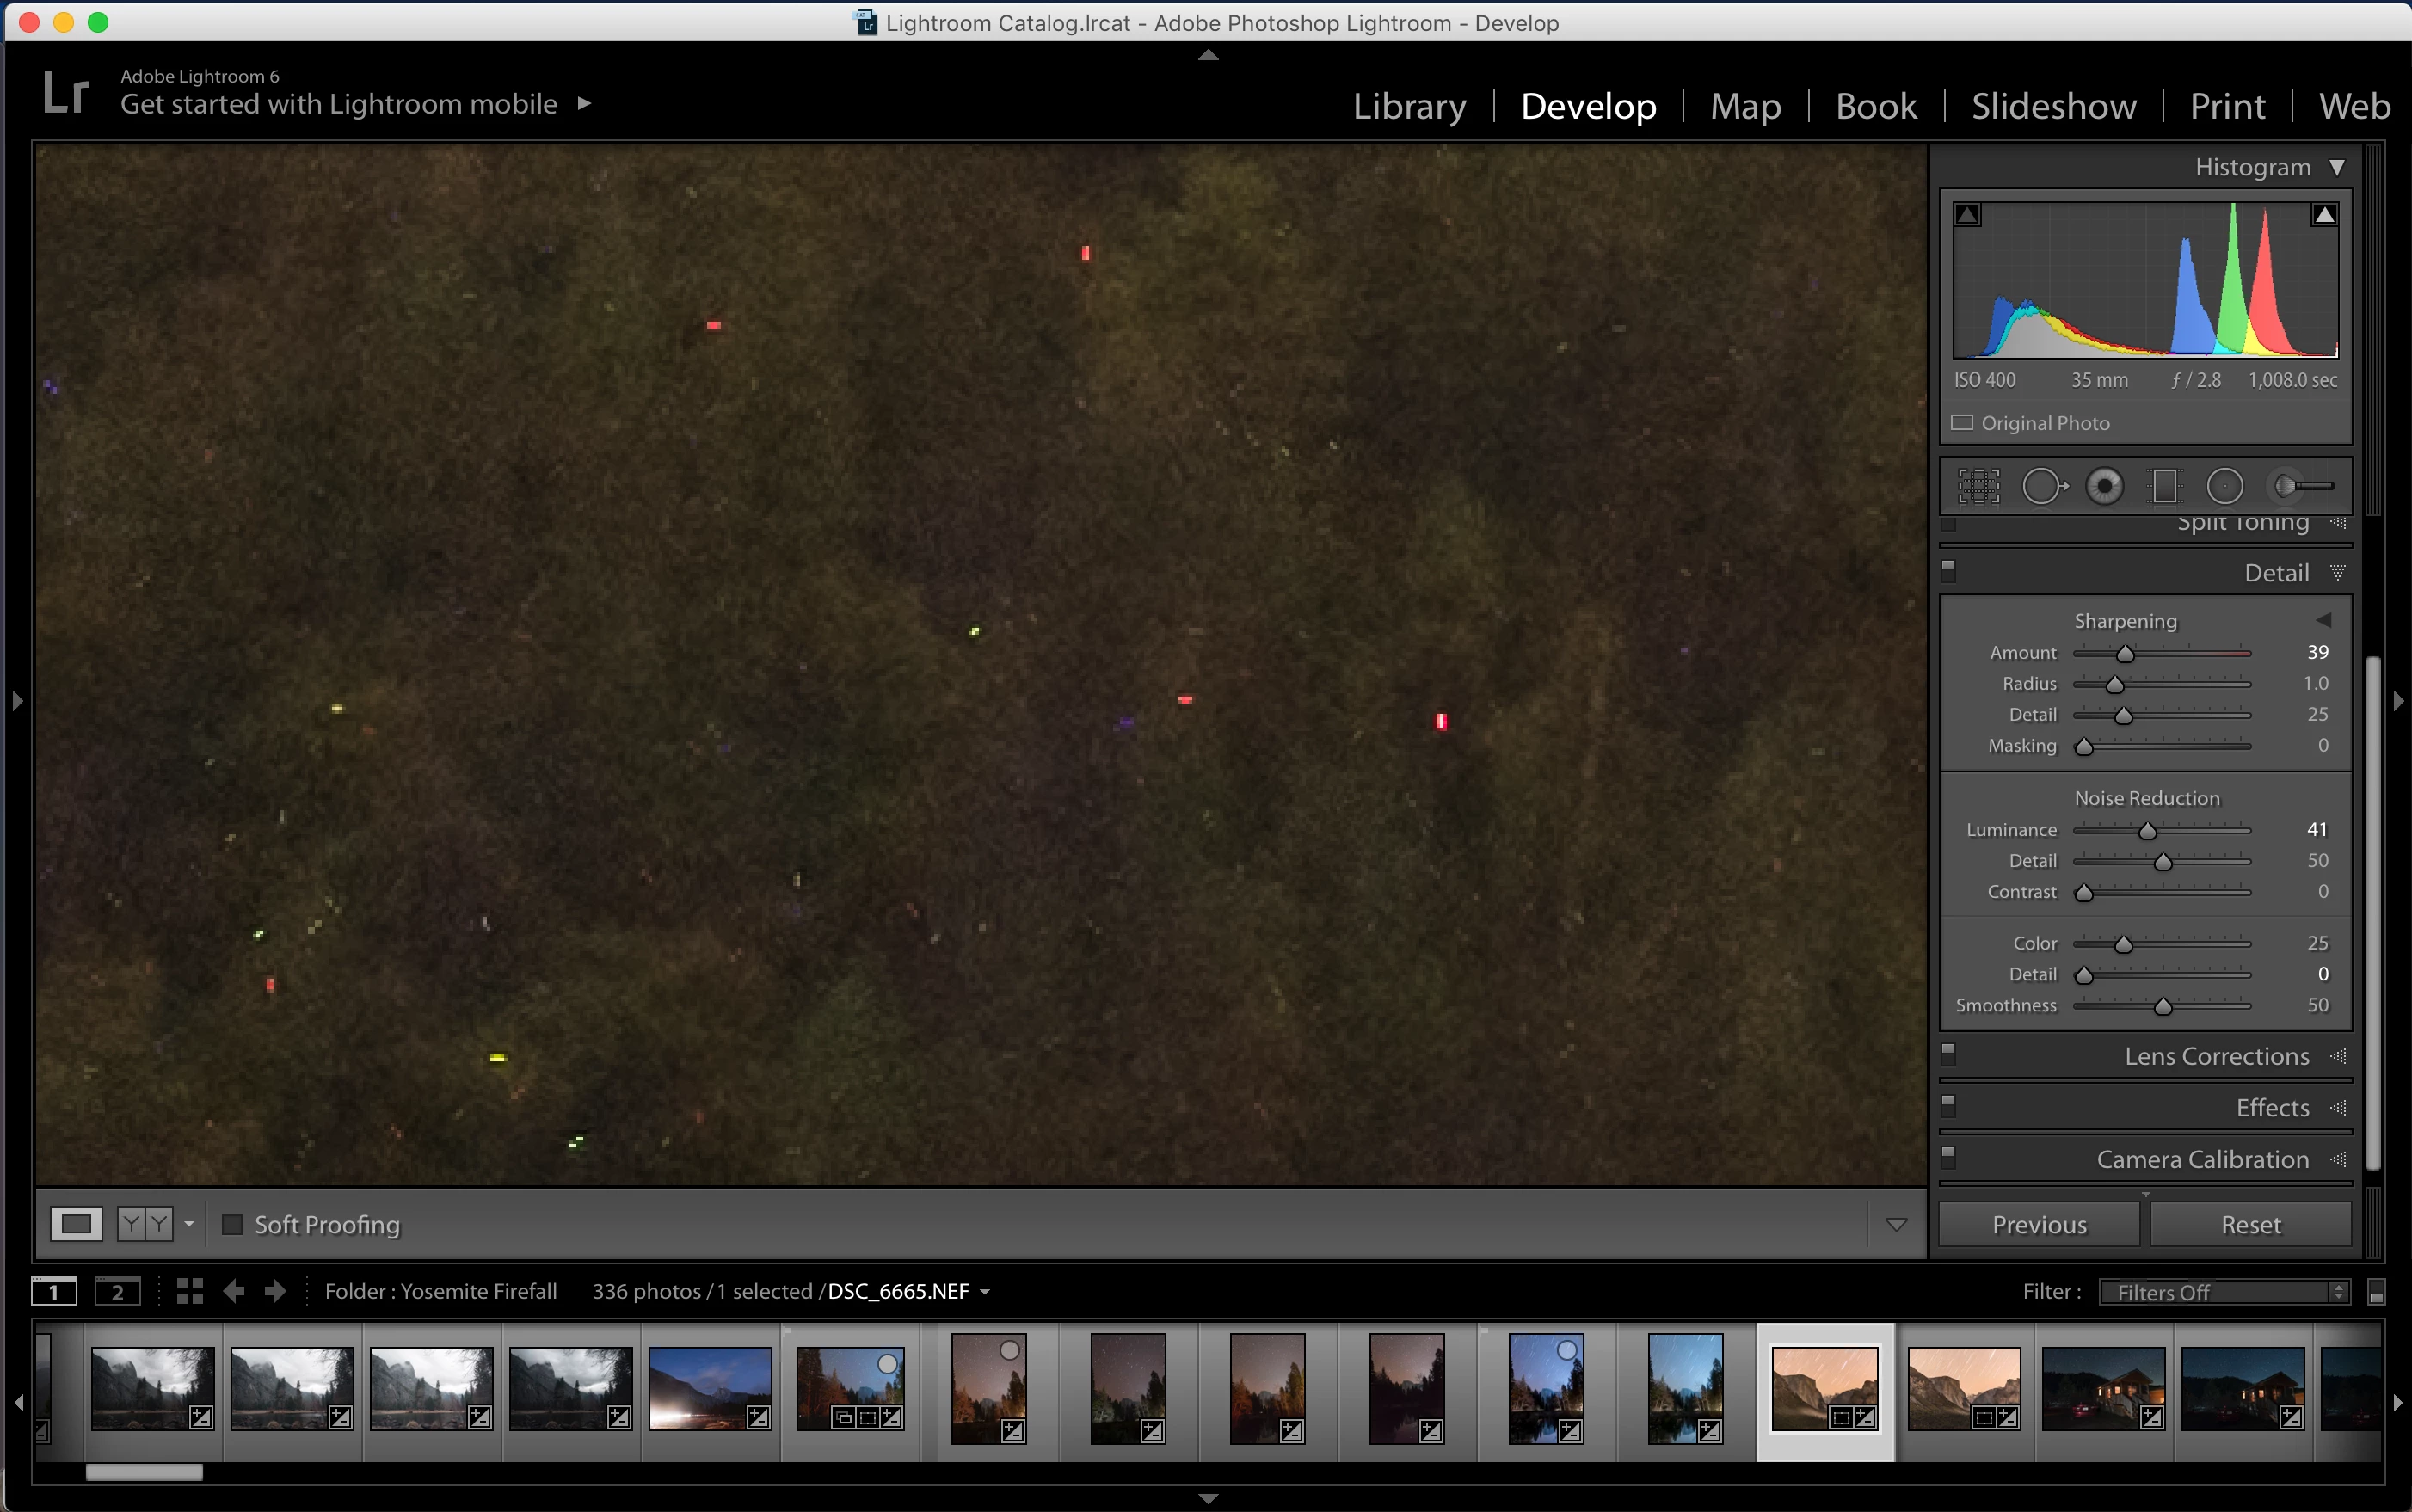
Task: Go to the next photo with forward arrow
Action: click(x=275, y=1291)
